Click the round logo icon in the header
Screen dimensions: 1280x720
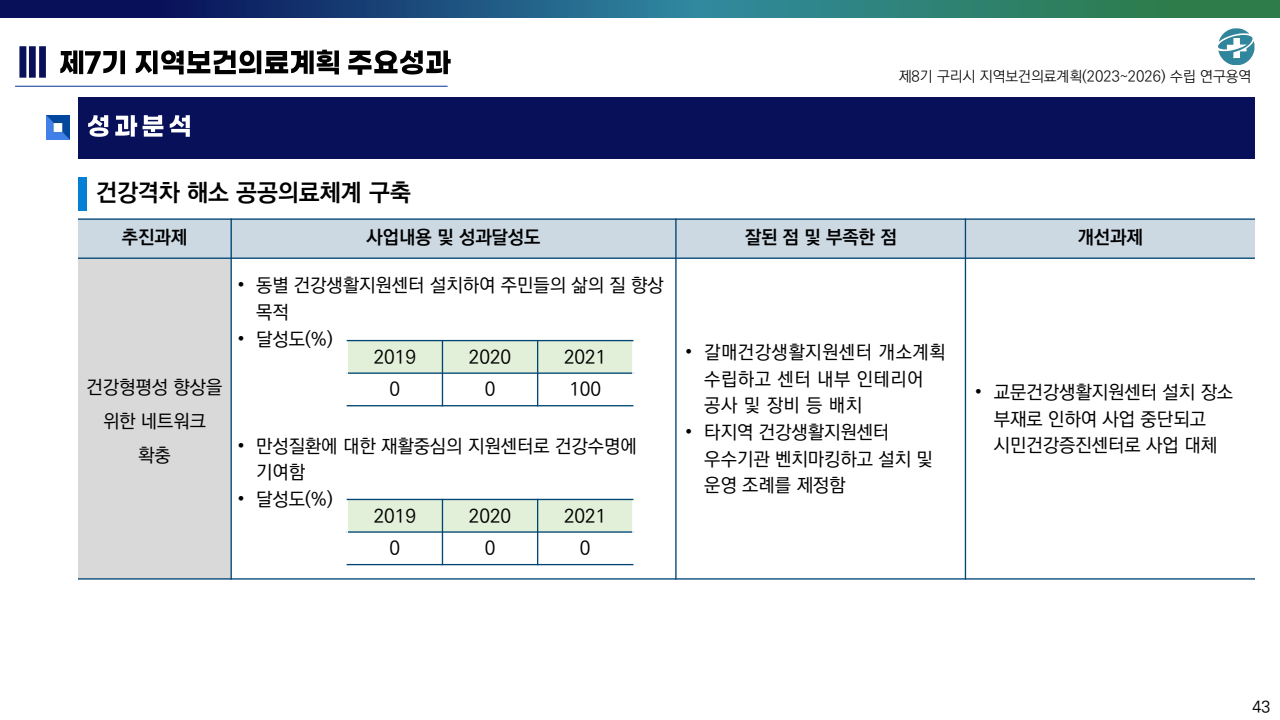pos(1236,46)
